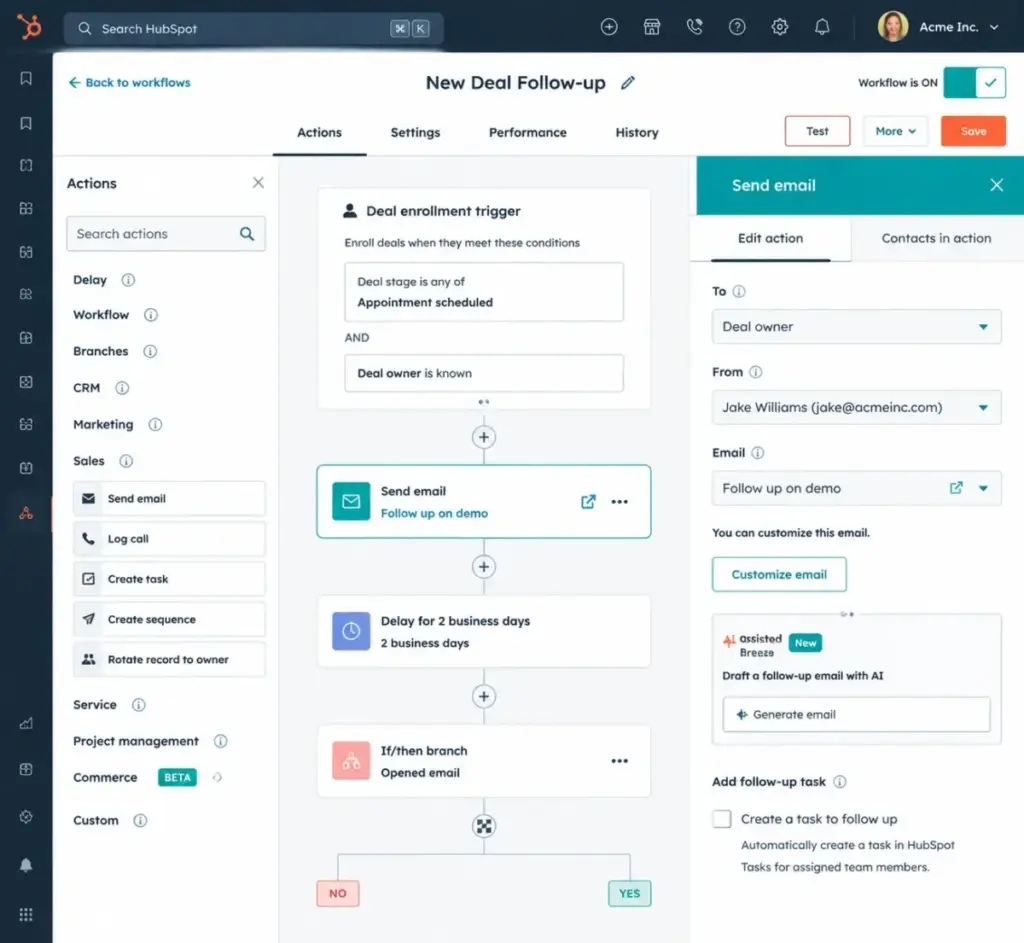This screenshot has height=943, width=1024.
Task: Select the YES branch label
Action: [630, 893]
